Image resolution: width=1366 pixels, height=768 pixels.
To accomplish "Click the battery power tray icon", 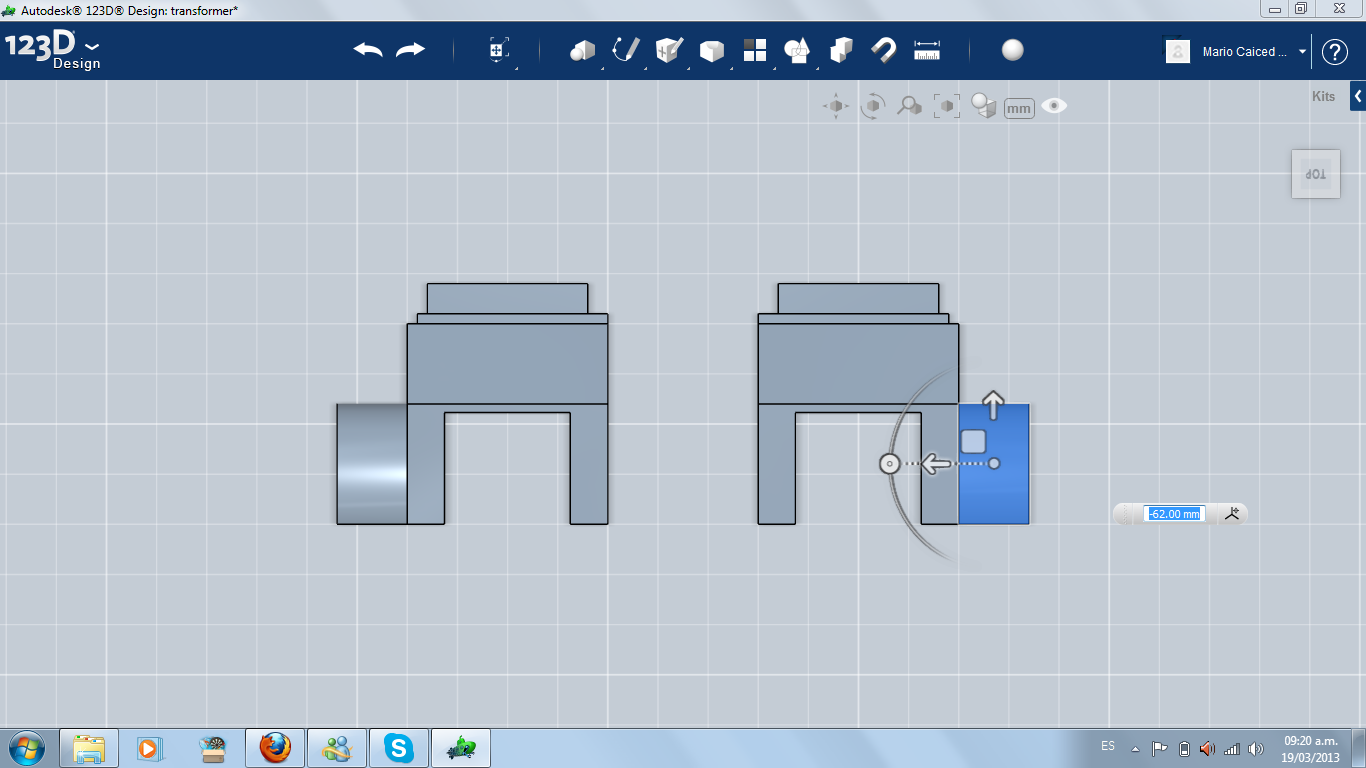I will tap(1184, 748).
